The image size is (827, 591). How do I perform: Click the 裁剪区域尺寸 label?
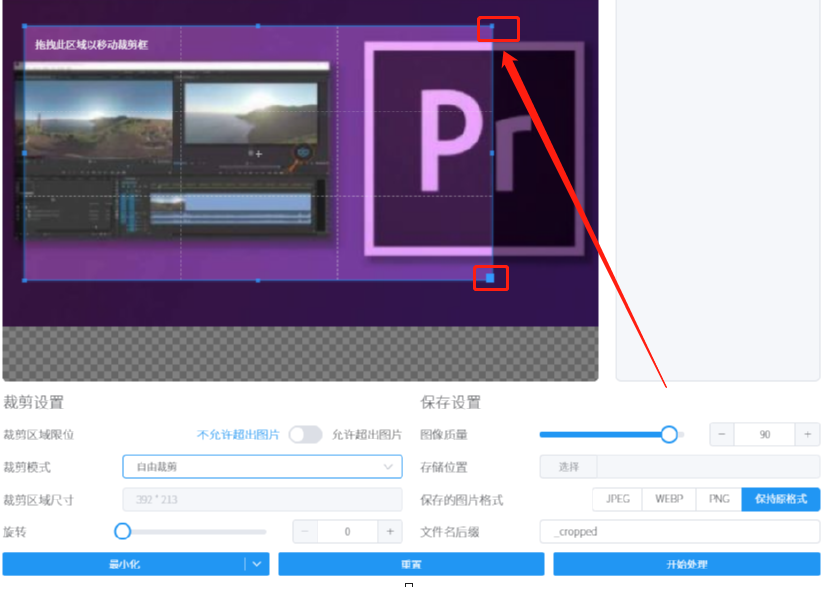[39, 500]
